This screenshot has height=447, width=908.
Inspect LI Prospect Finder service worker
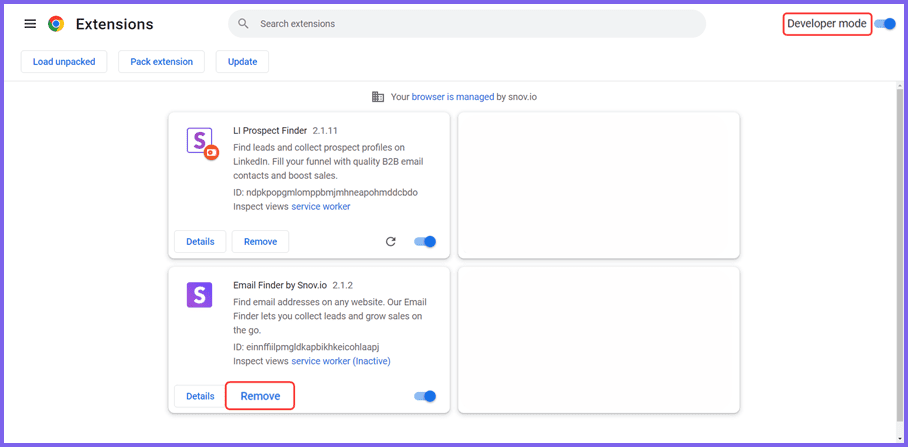[321, 206]
